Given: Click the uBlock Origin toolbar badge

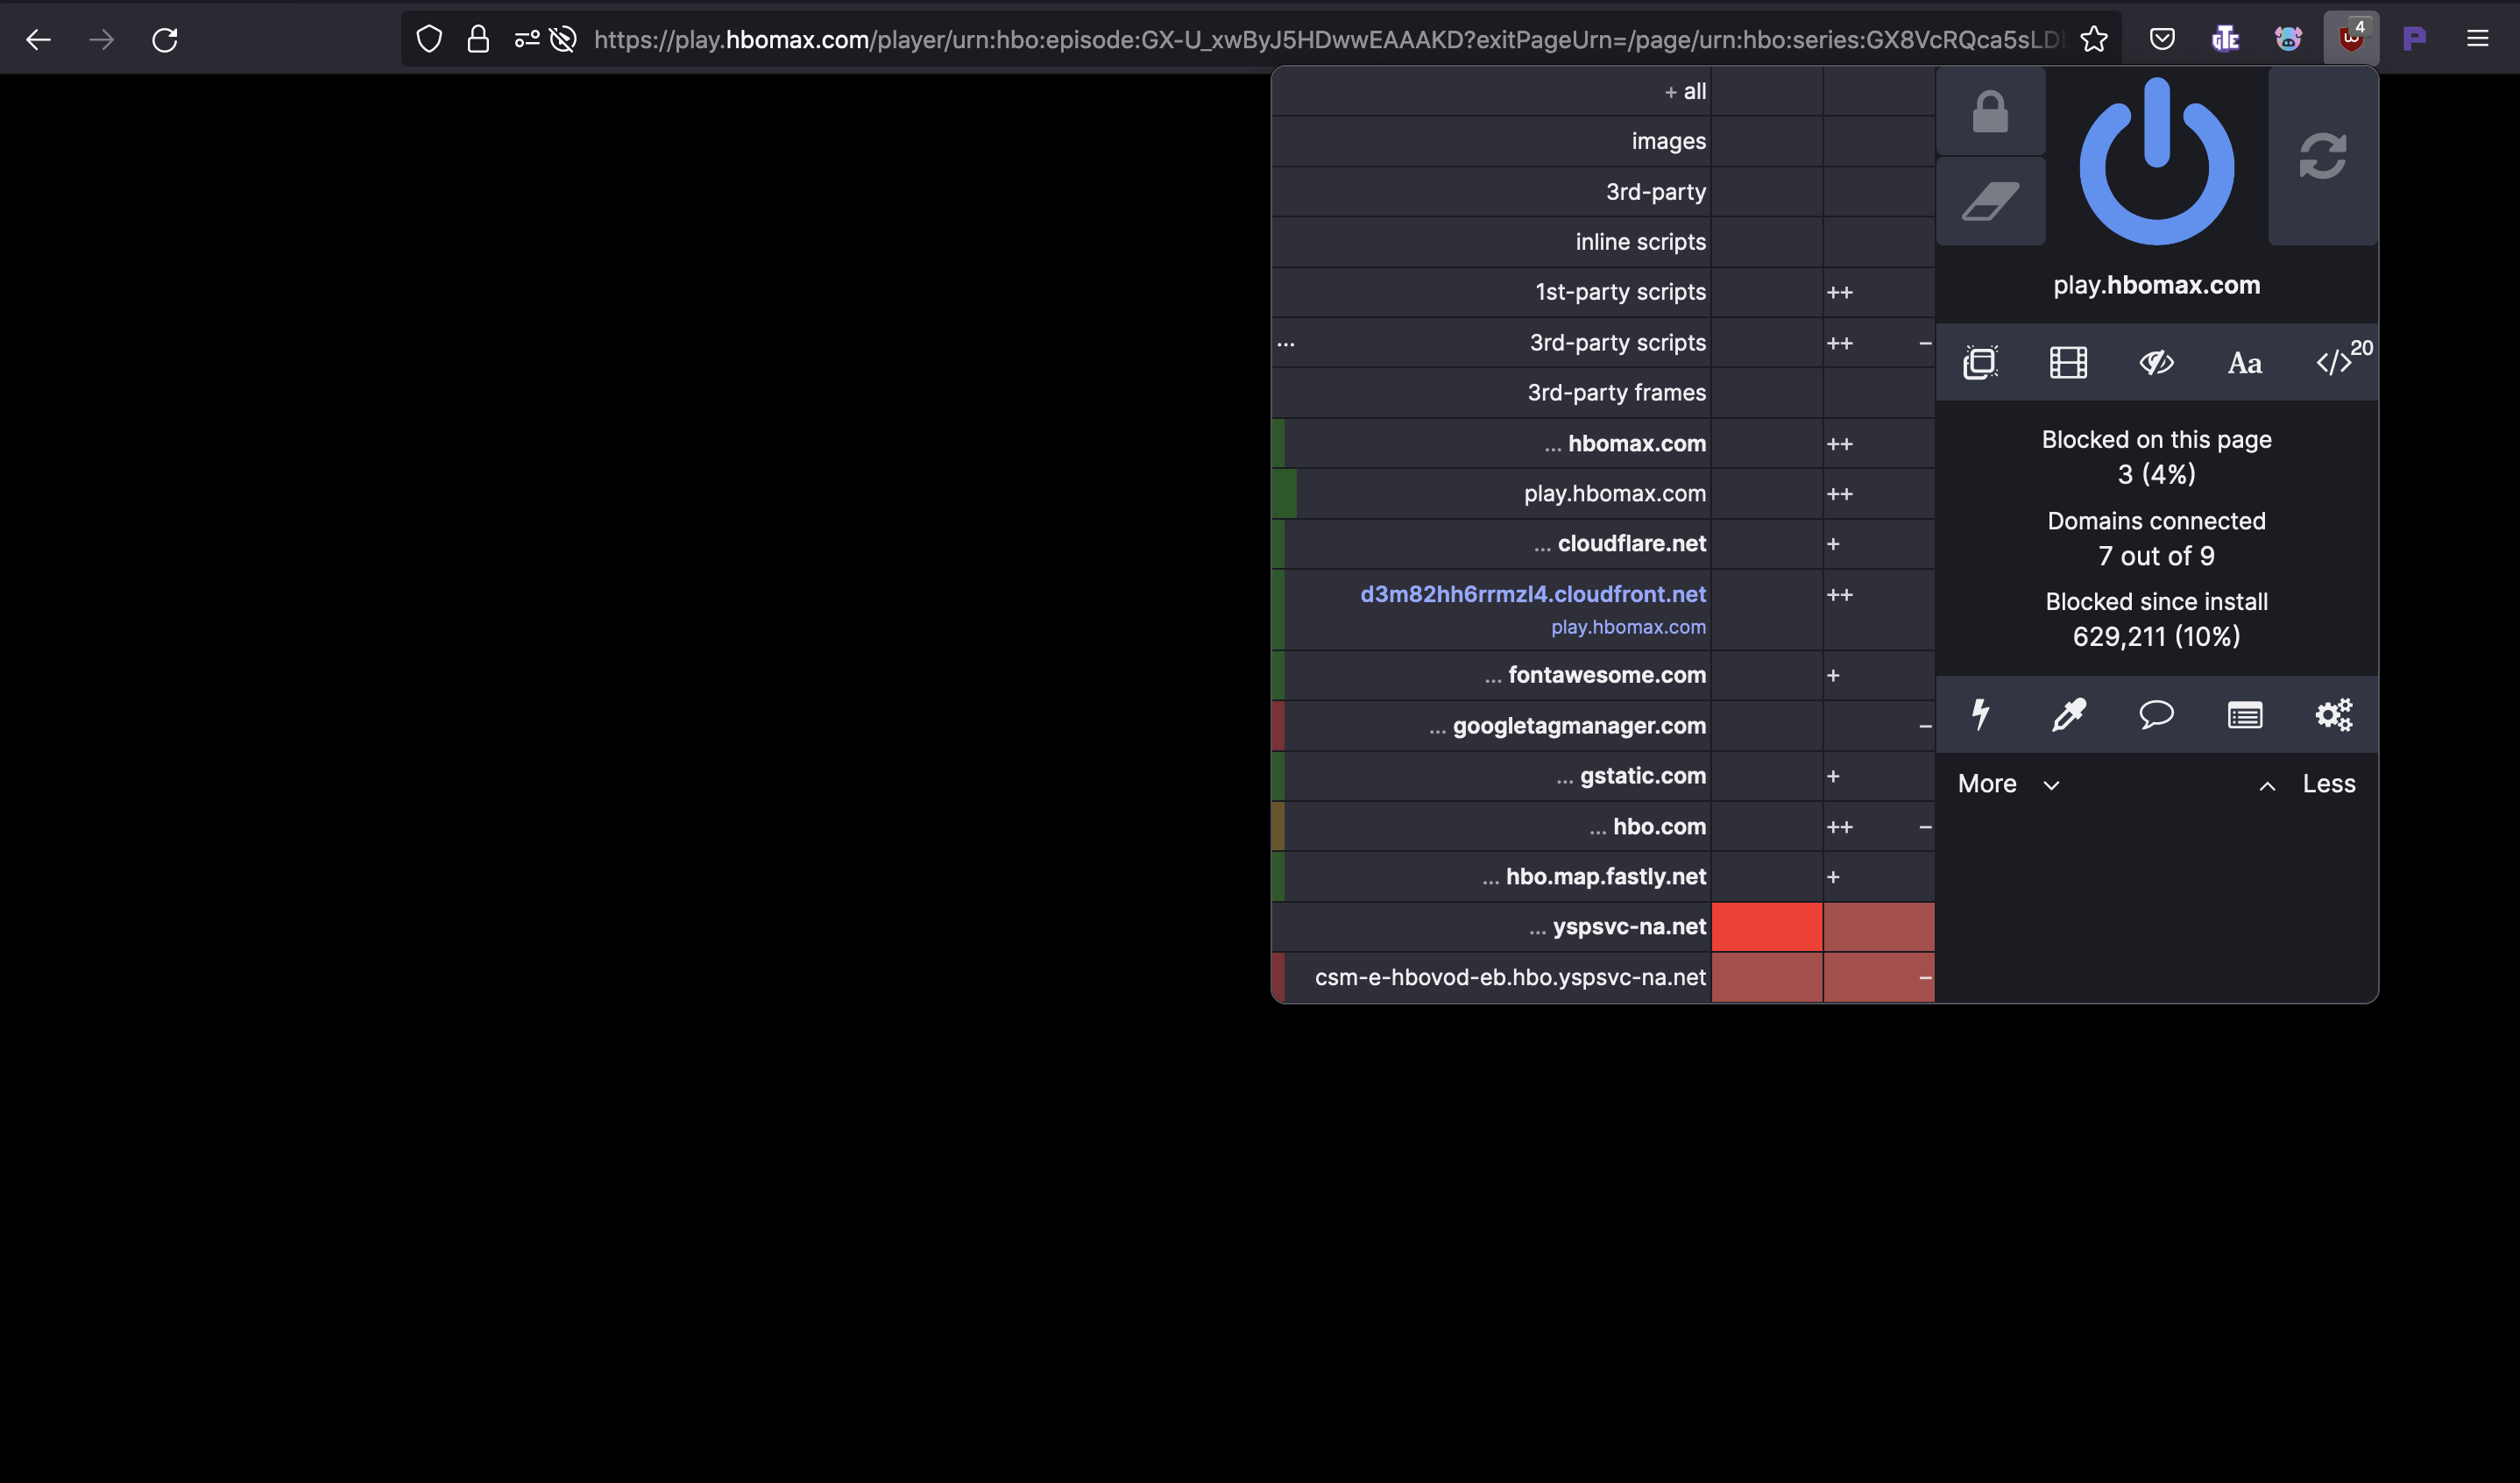Looking at the screenshot, I should coord(2352,38).
